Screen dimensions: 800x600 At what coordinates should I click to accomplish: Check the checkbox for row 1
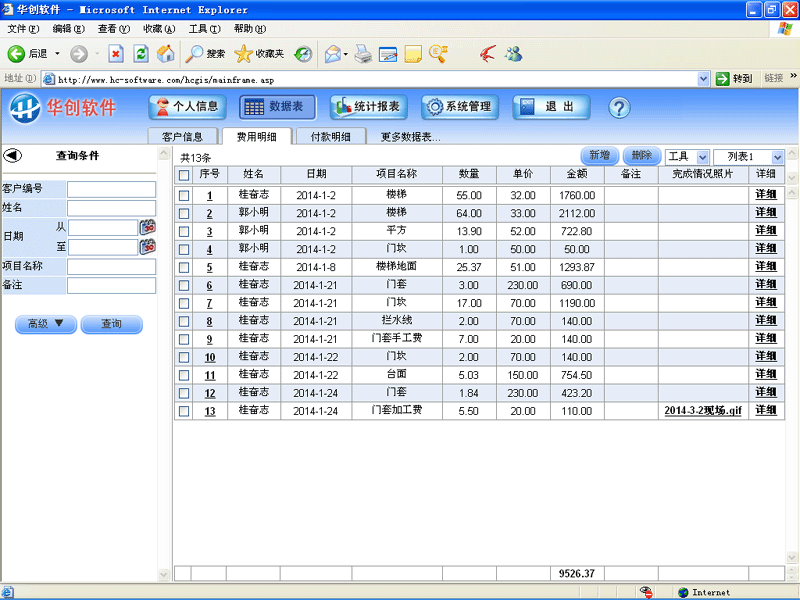(x=183, y=196)
